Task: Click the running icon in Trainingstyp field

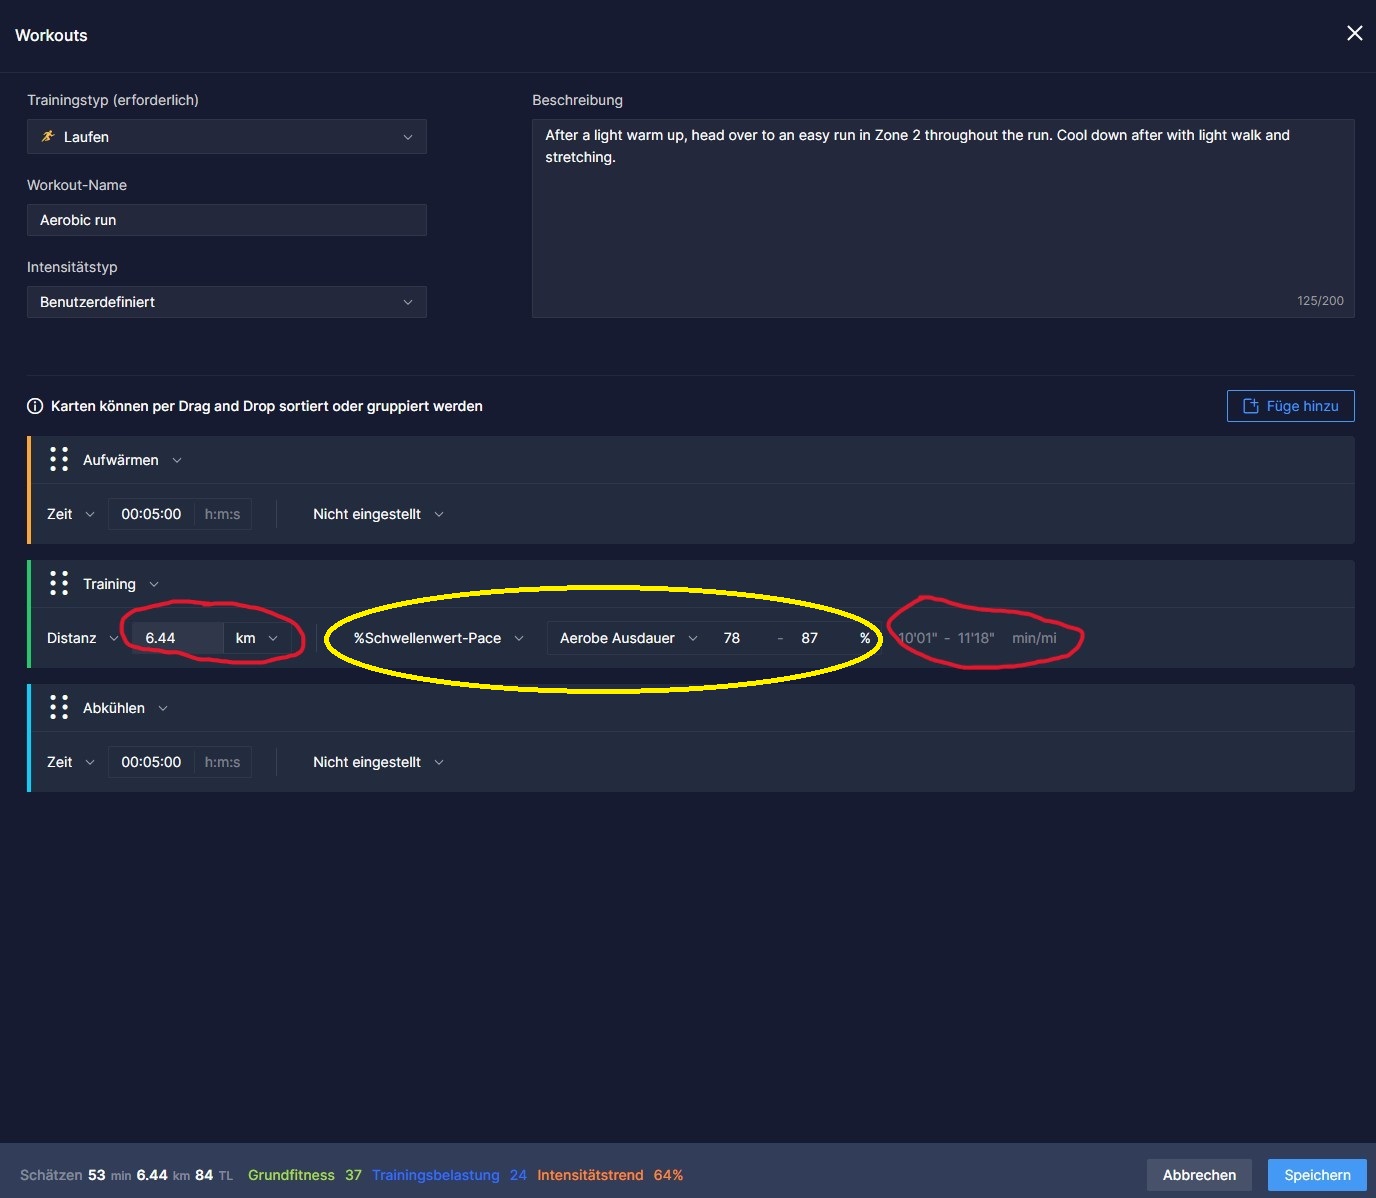Action: coord(48,137)
